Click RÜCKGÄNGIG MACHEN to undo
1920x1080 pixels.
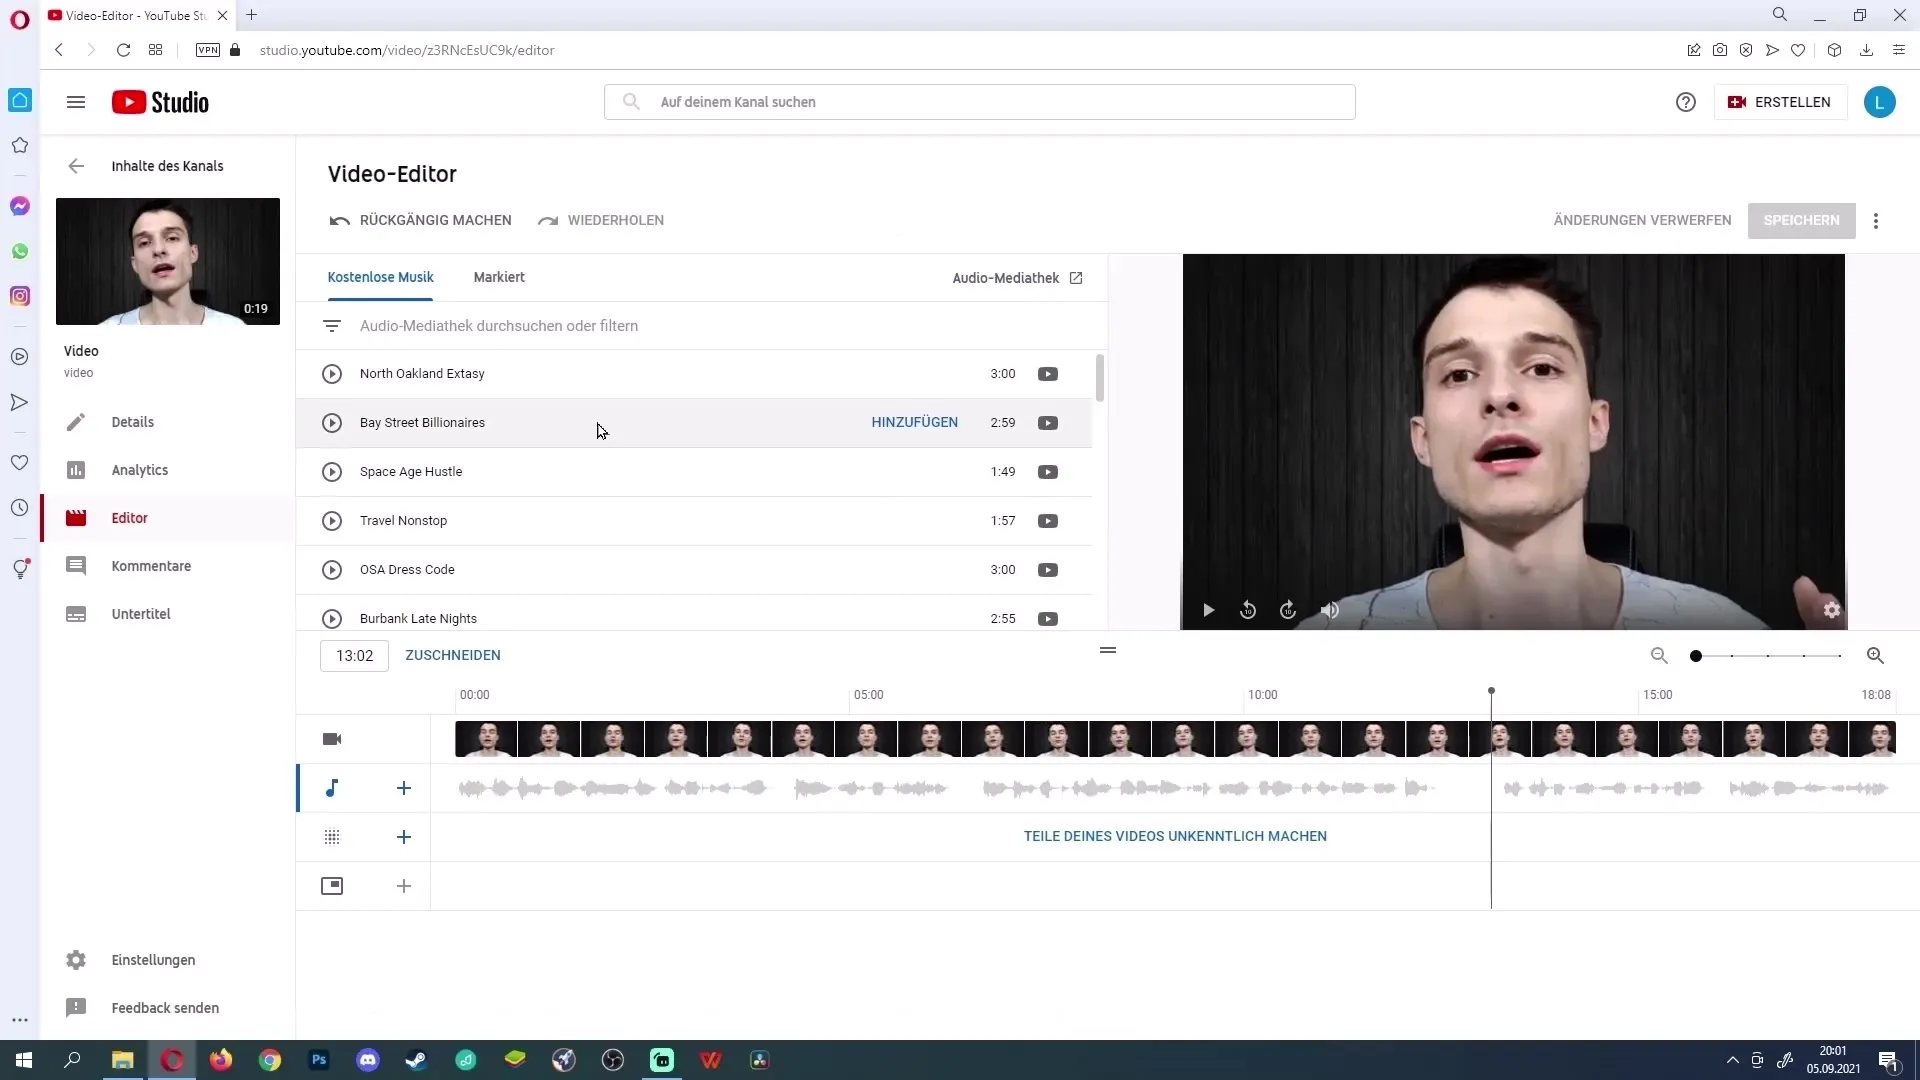[420, 220]
